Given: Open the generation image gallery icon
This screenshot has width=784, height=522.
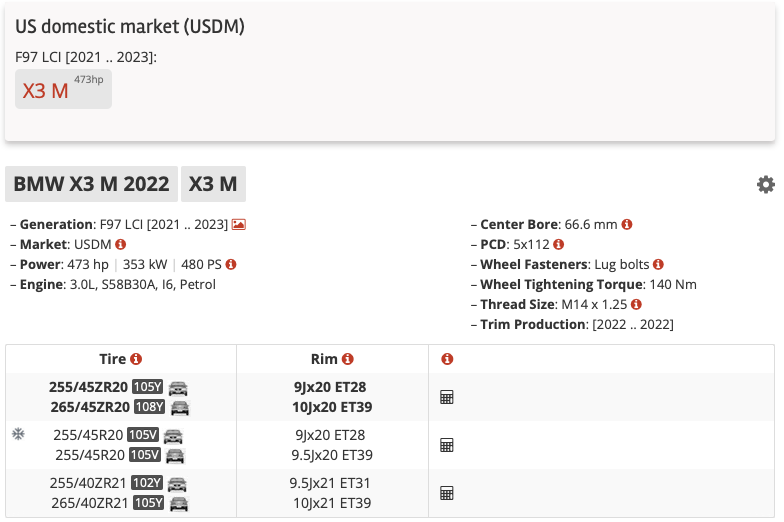Looking at the screenshot, I should coord(239,225).
